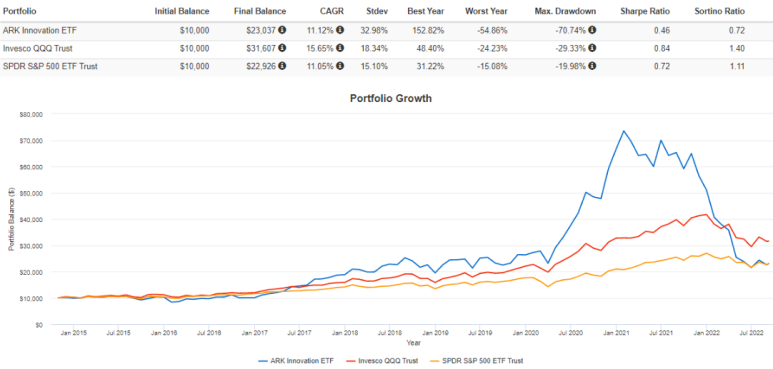Toggle ARK Innovation ETF series in chart legend
Image resolution: width=773 pixels, height=369 pixels.
click(296, 361)
